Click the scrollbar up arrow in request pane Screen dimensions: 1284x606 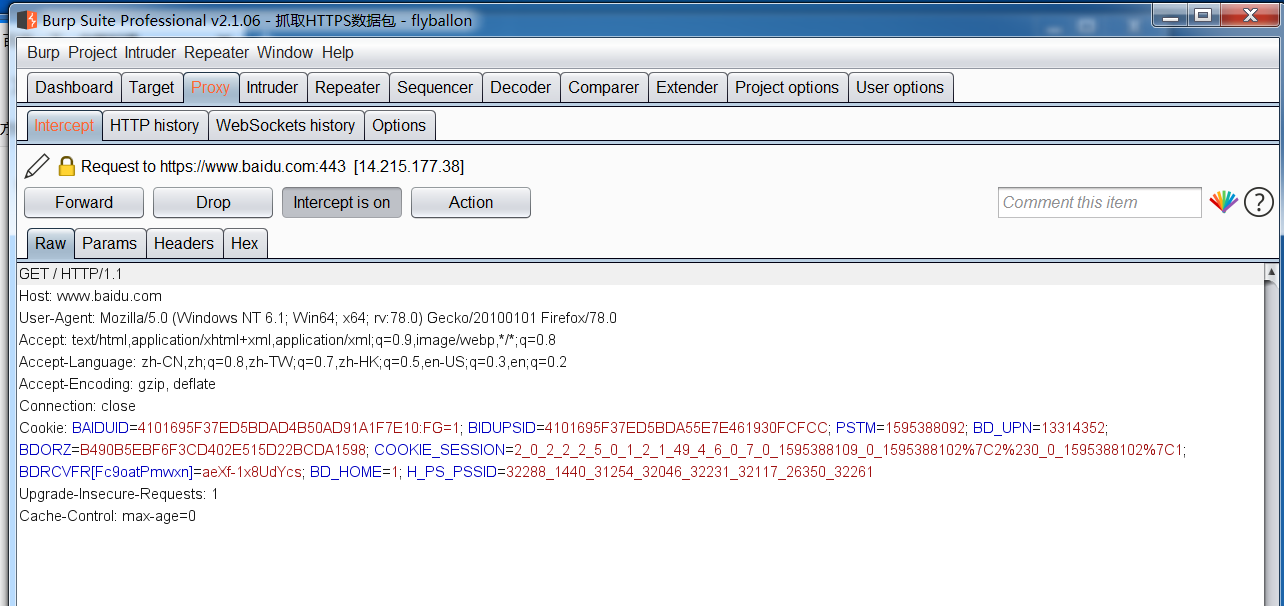pyautogui.click(x=1272, y=272)
